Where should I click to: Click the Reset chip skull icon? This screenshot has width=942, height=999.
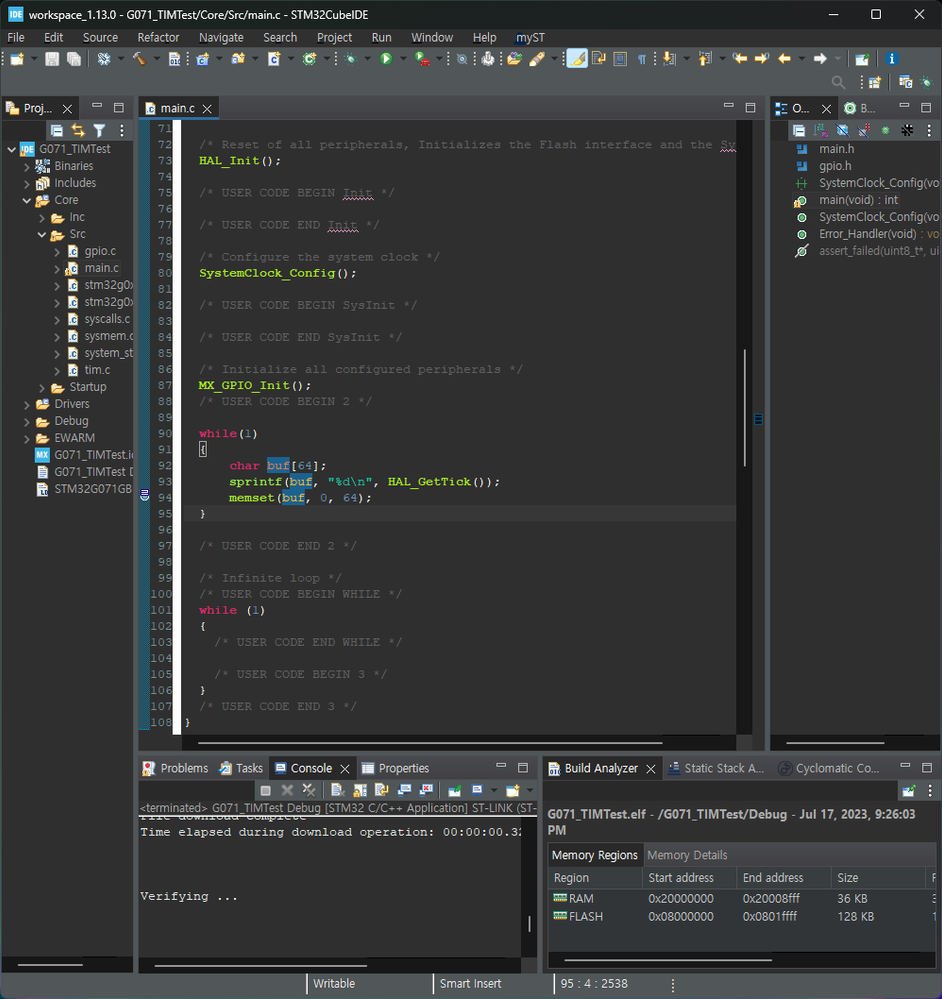(488, 59)
